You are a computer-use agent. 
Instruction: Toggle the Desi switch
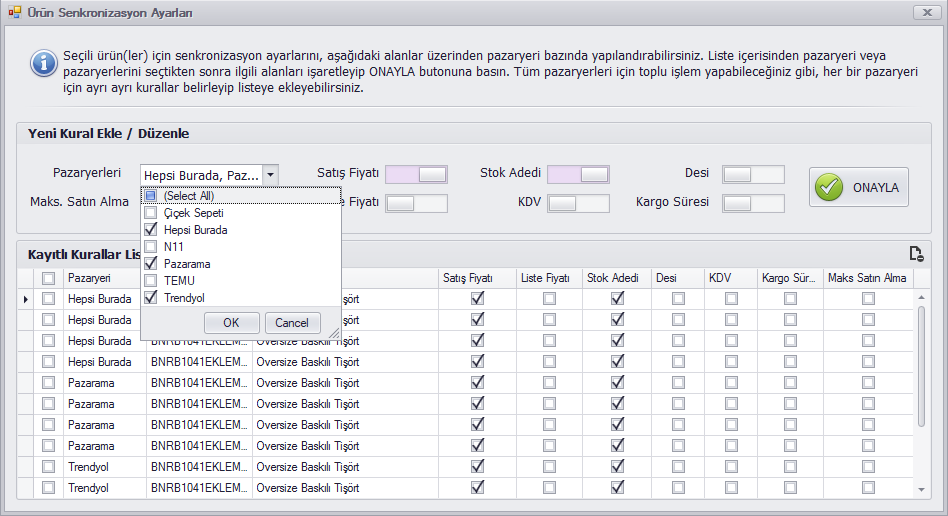tap(753, 174)
